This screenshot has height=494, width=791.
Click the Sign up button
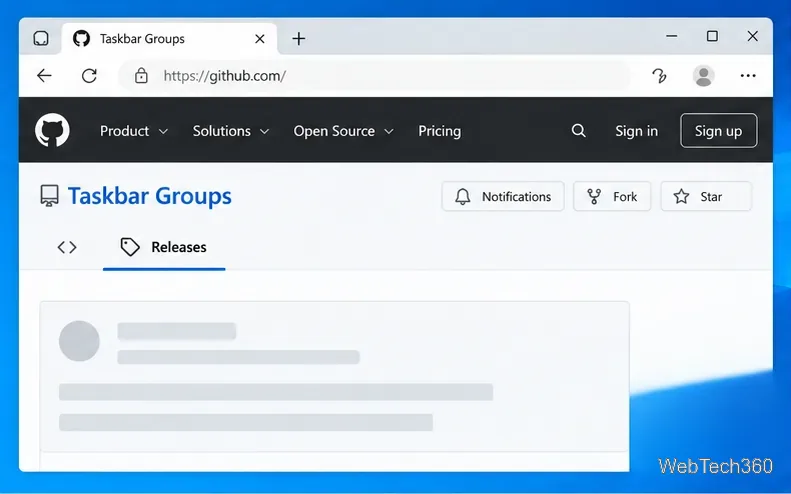[718, 131]
